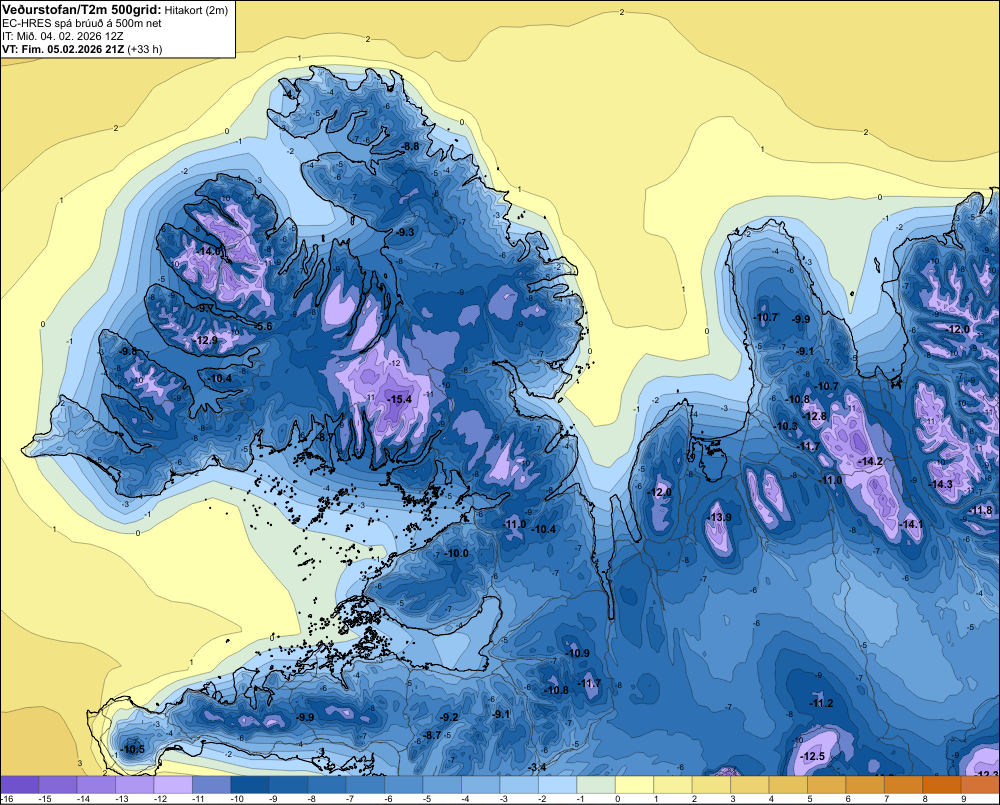The height and width of the screenshot is (805, 1000).
Task: Click the -10.9 temperature label
Action: 578,653
